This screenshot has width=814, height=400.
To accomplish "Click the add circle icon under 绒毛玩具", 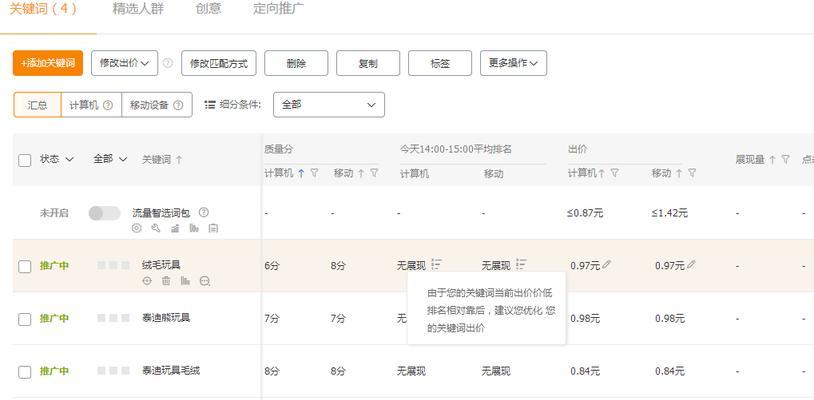I will pyautogui.click(x=147, y=281).
